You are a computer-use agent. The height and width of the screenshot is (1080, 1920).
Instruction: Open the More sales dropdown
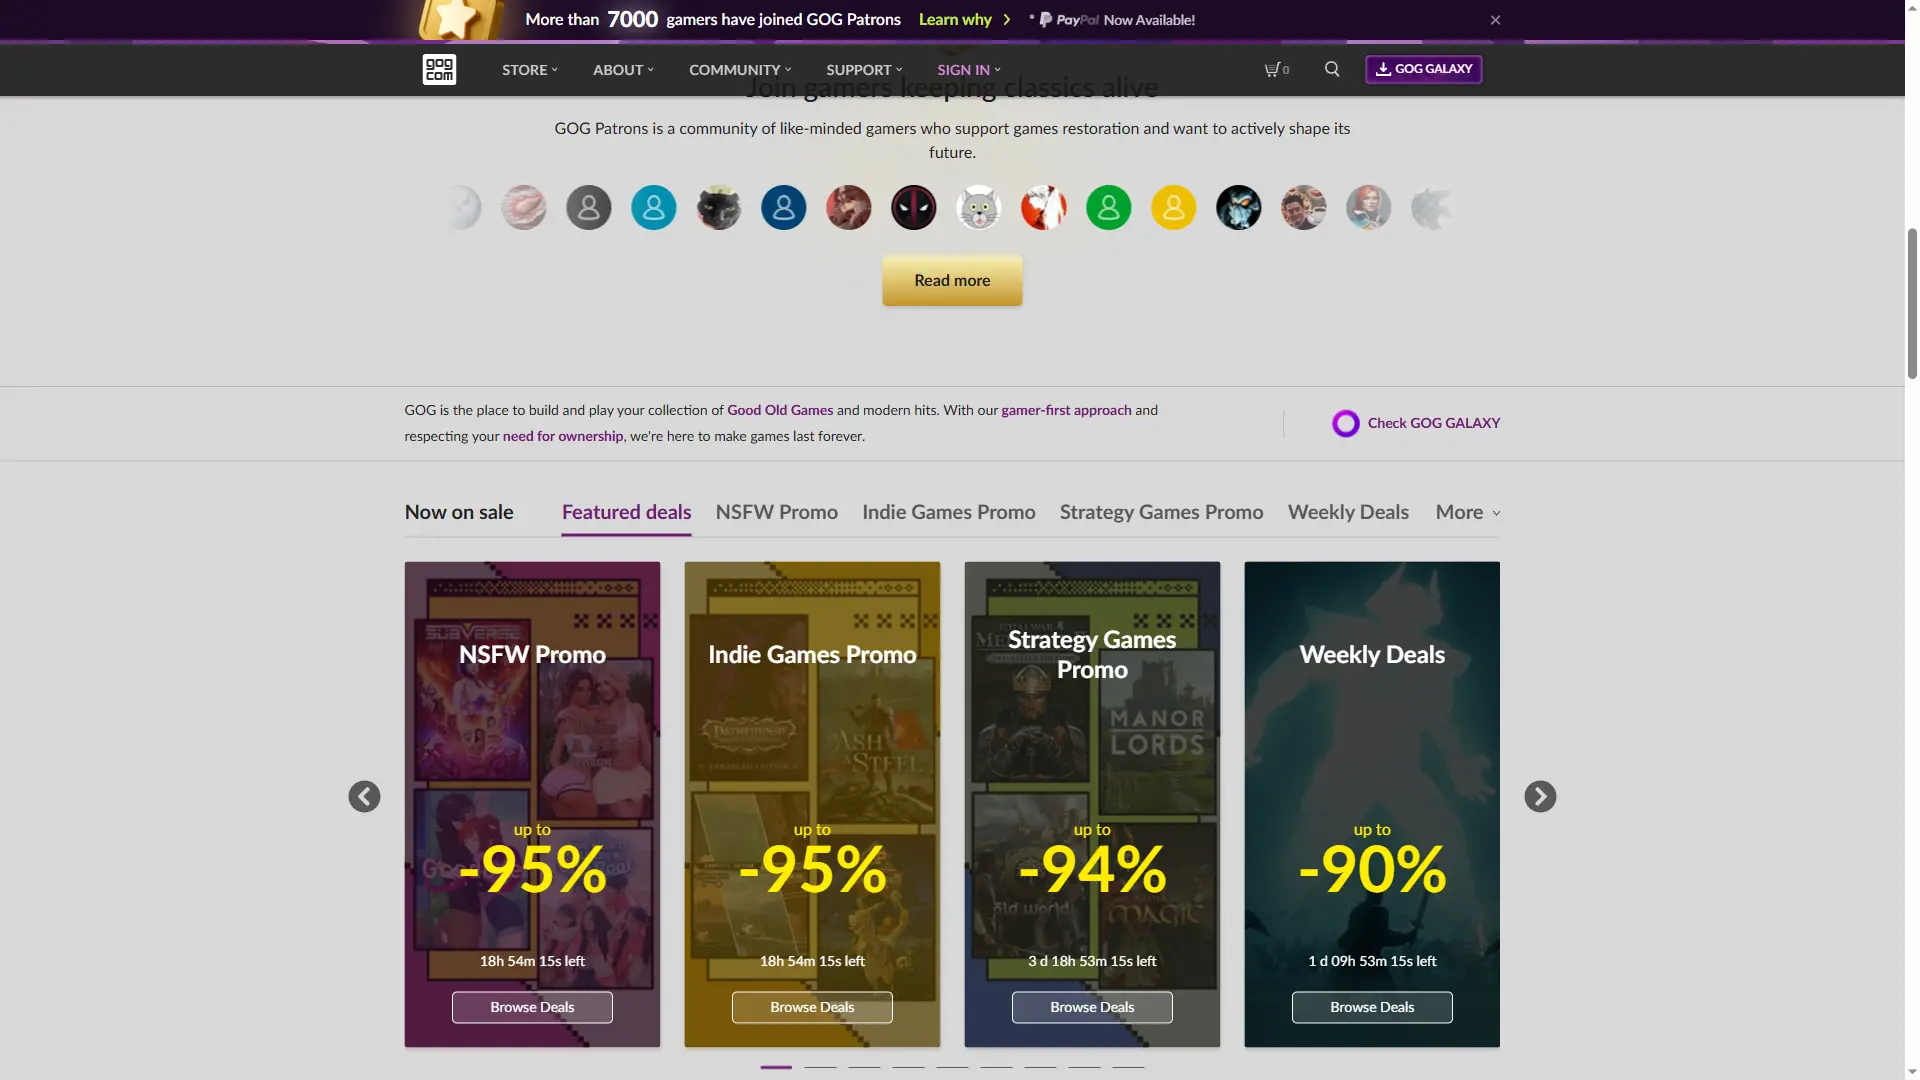pos(1467,512)
